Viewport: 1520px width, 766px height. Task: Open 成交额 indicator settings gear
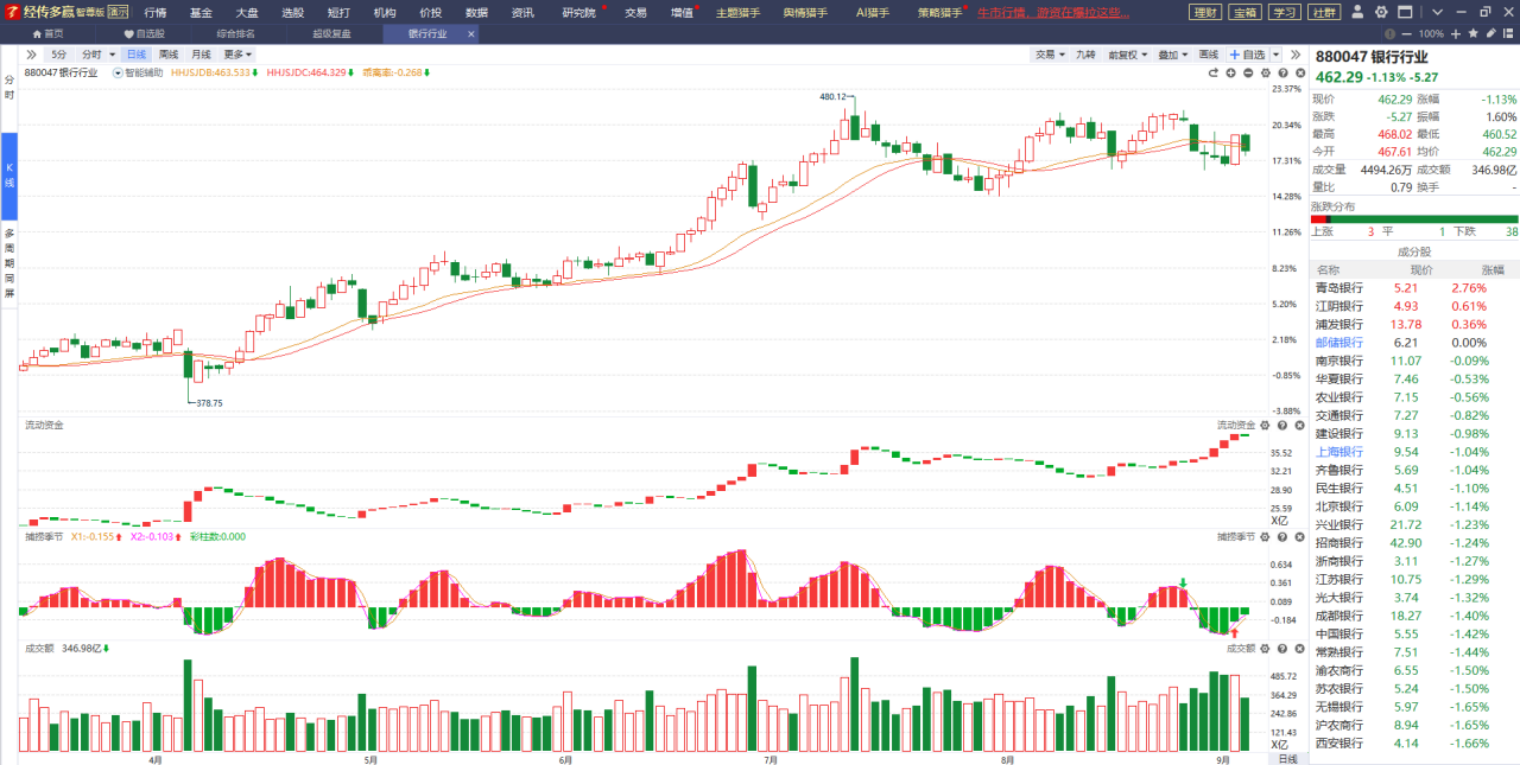click(1265, 648)
